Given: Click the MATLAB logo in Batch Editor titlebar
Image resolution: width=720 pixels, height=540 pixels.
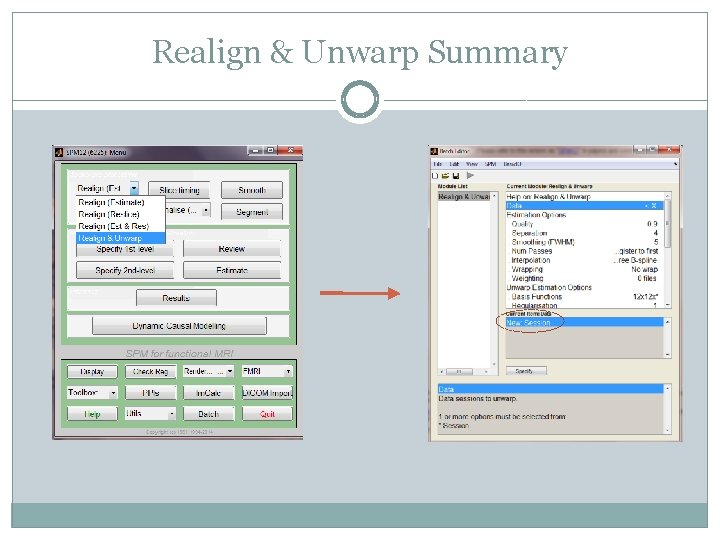Looking at the screenshot, I should click(x=434, y=151).
